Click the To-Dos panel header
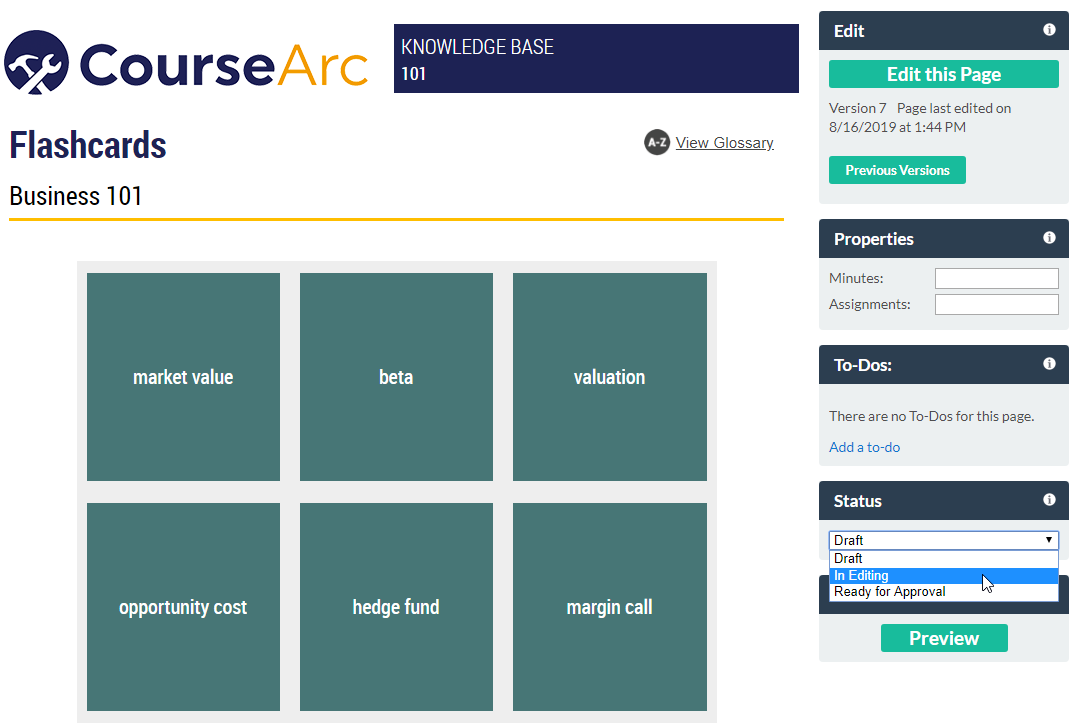 pos(943,364)
